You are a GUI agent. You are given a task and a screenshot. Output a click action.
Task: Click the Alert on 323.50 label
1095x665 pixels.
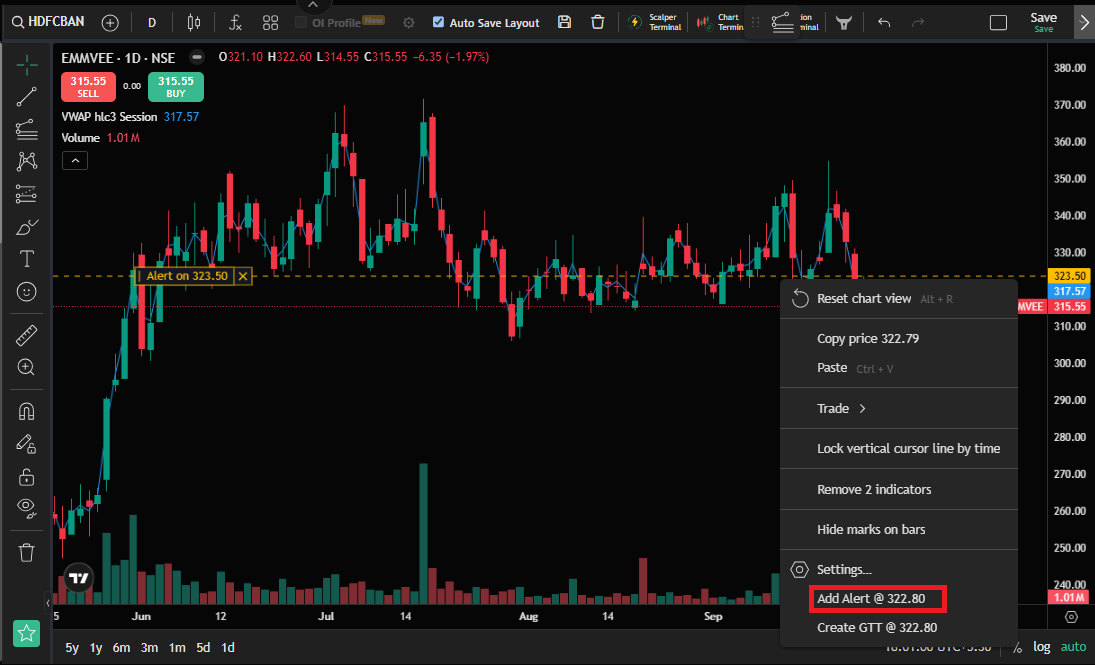[x=186, y=276]
